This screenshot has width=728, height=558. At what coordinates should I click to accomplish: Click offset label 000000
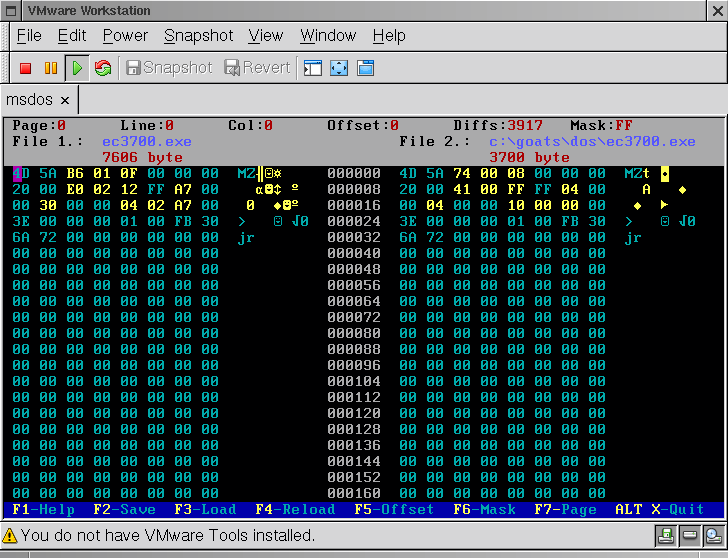point(354,174)
